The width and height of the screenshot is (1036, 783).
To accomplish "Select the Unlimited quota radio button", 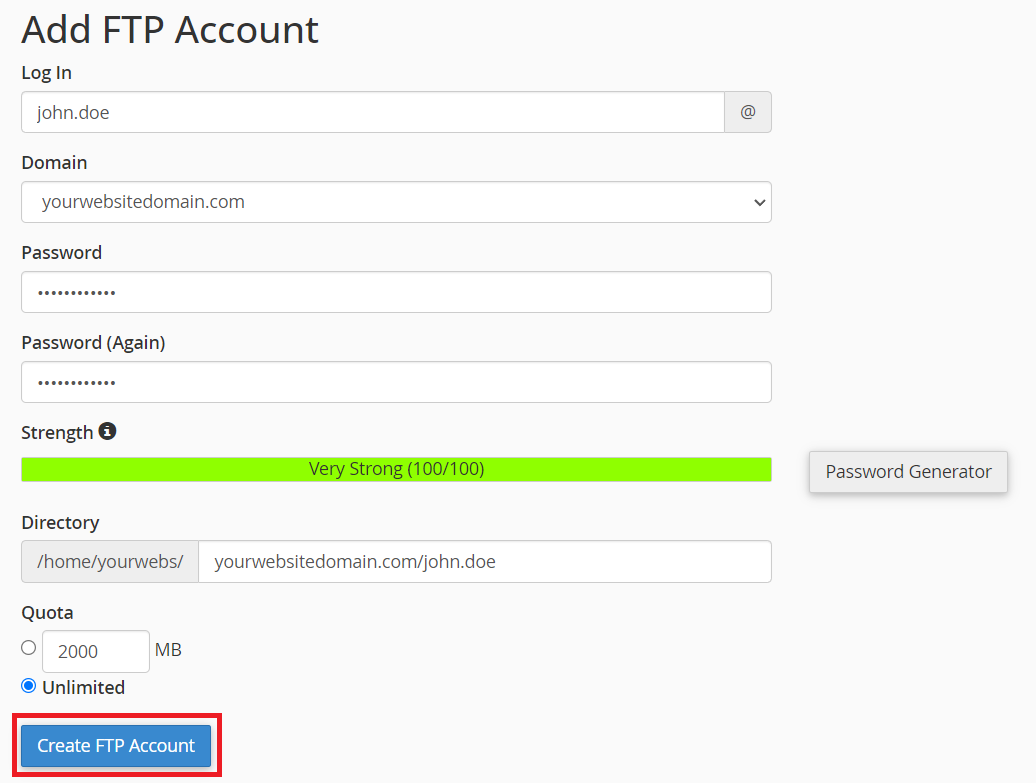I will coord(28,685).
